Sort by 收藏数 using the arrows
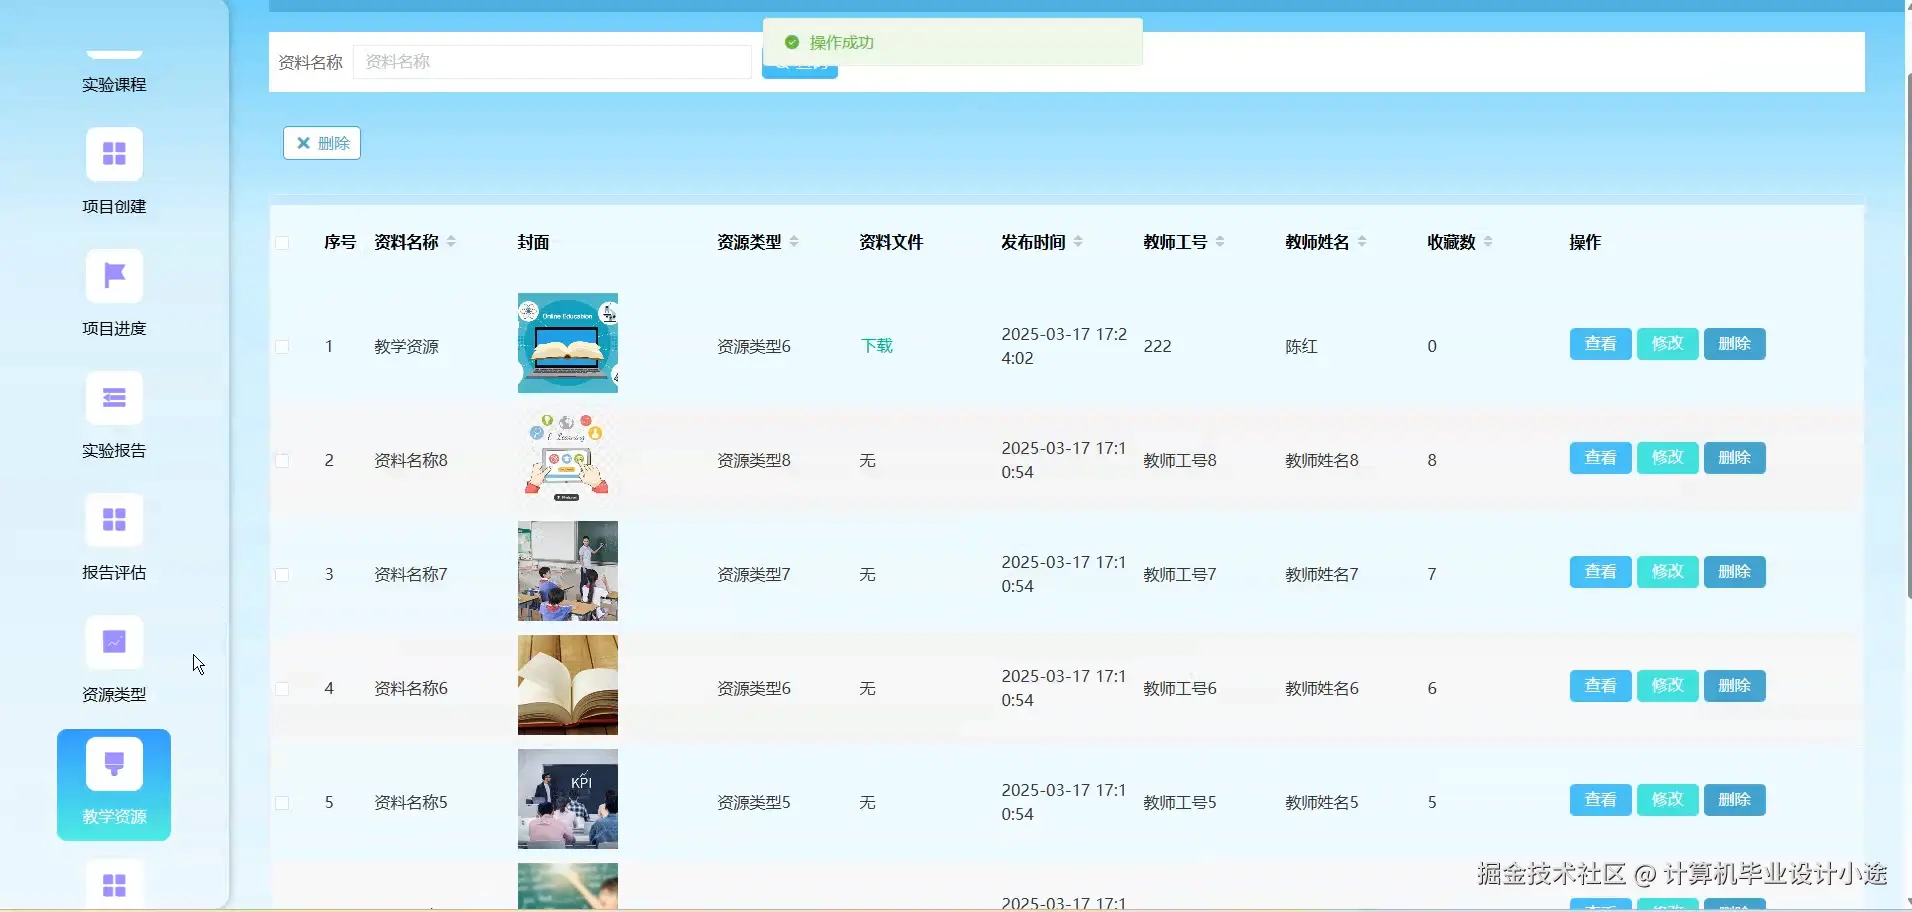Viewport: 1912px width, 912px height. tap(1487, 240)
